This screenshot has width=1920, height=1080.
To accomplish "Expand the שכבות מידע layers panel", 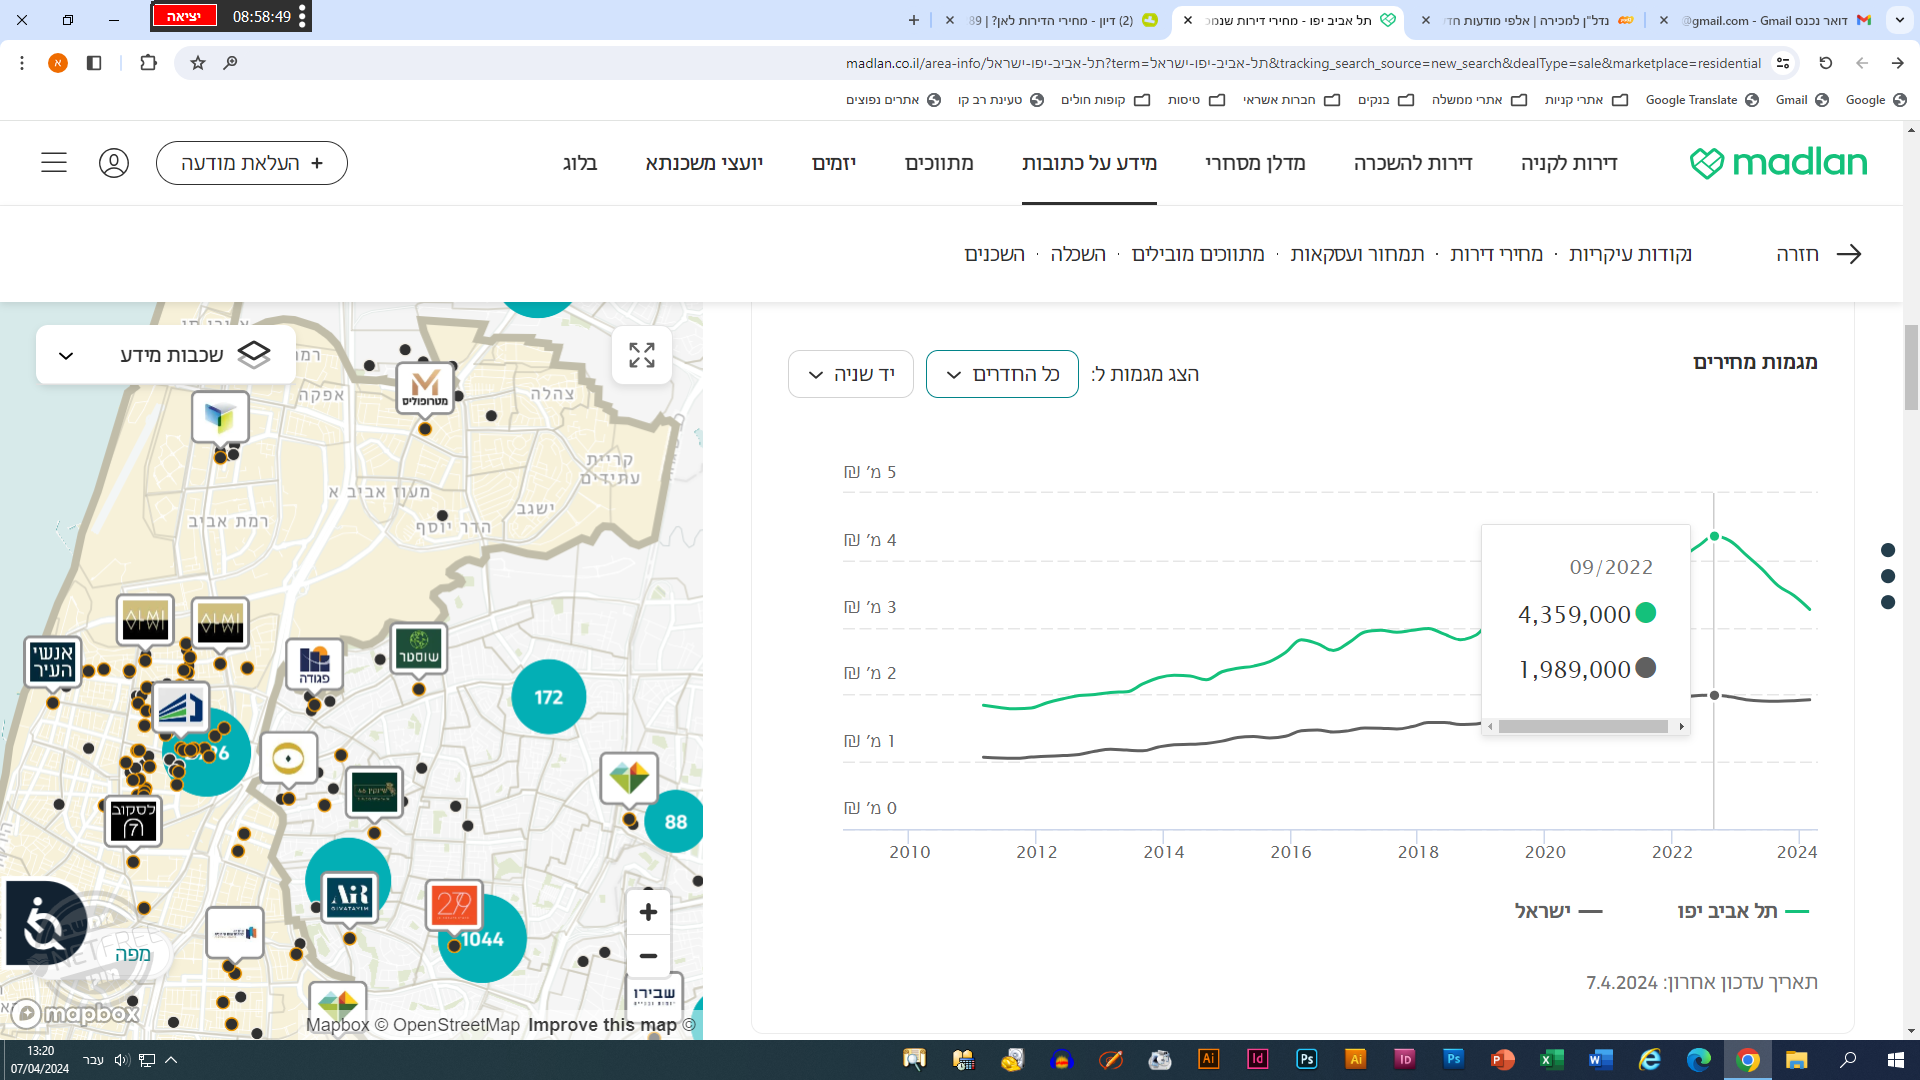I will (x=166, y=355).
